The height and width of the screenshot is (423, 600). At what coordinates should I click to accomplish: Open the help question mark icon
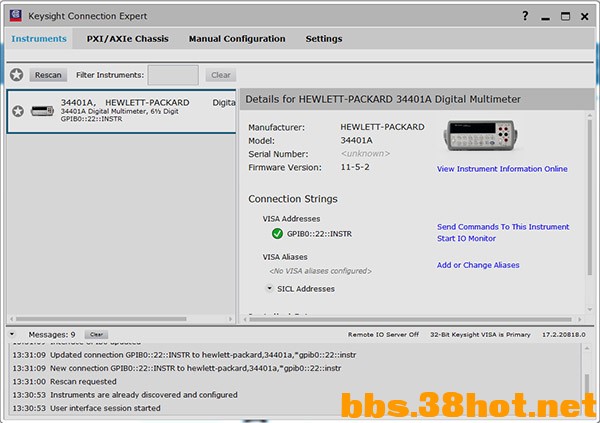[525, 16]
